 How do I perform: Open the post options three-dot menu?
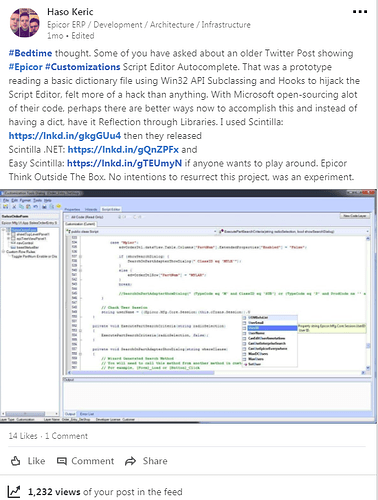(360, 12)
